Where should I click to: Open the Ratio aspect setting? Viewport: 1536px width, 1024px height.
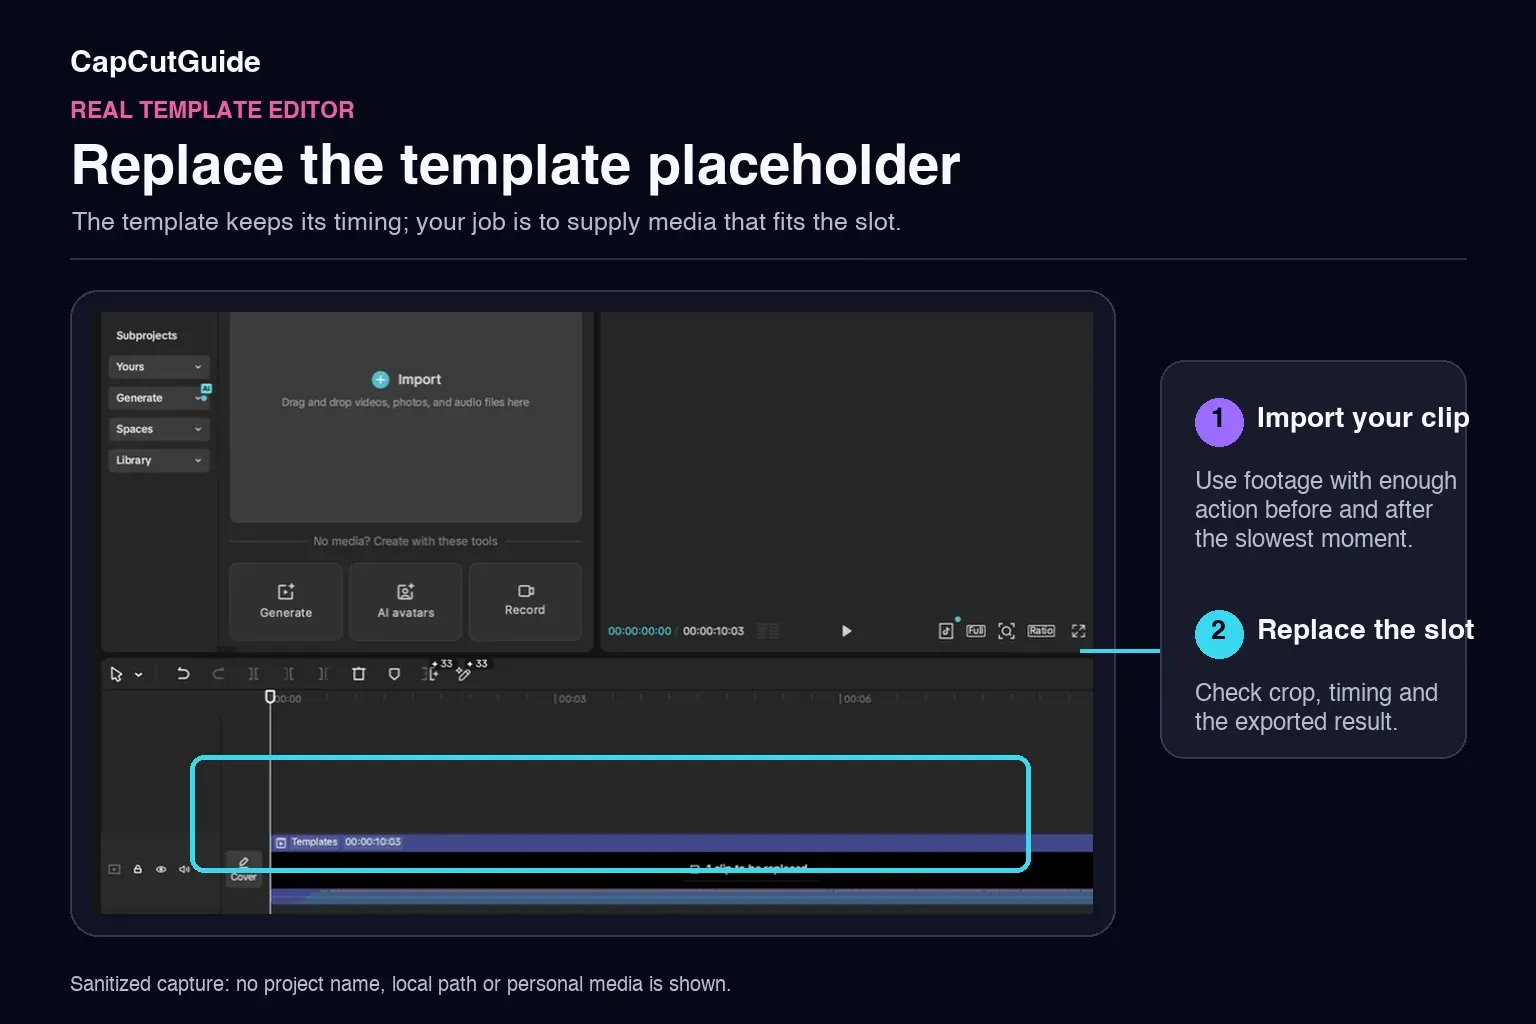click(1041, 631)
